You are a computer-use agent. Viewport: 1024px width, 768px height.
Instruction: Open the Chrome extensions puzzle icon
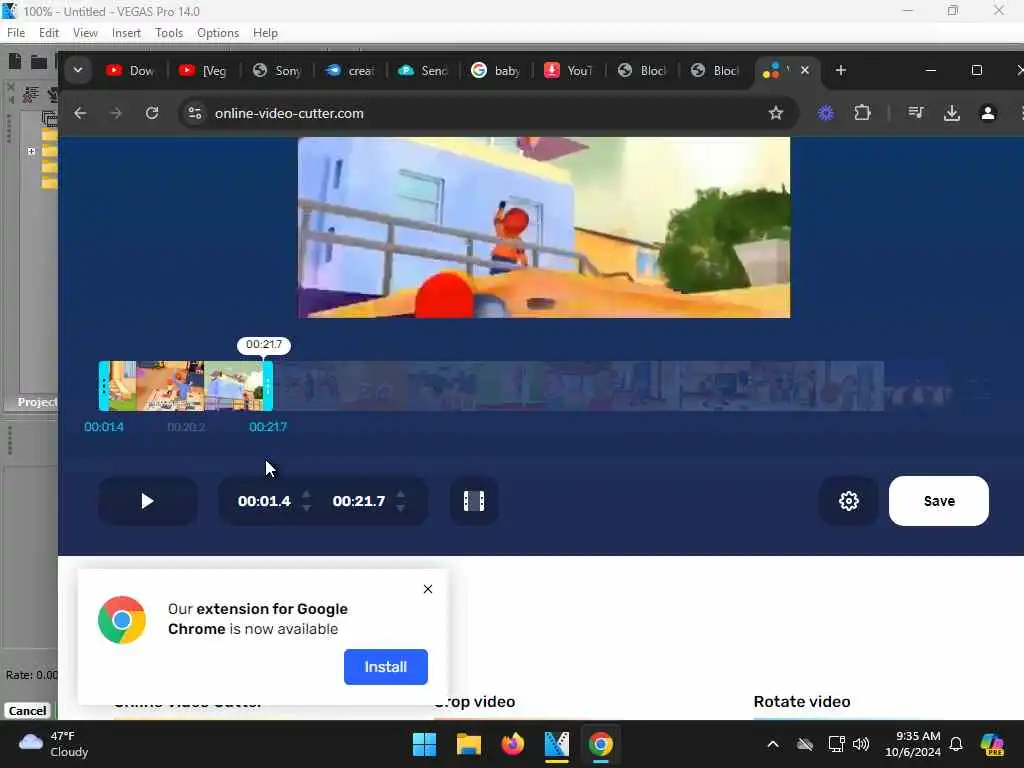pyautogui.click(x=863, y=113)
